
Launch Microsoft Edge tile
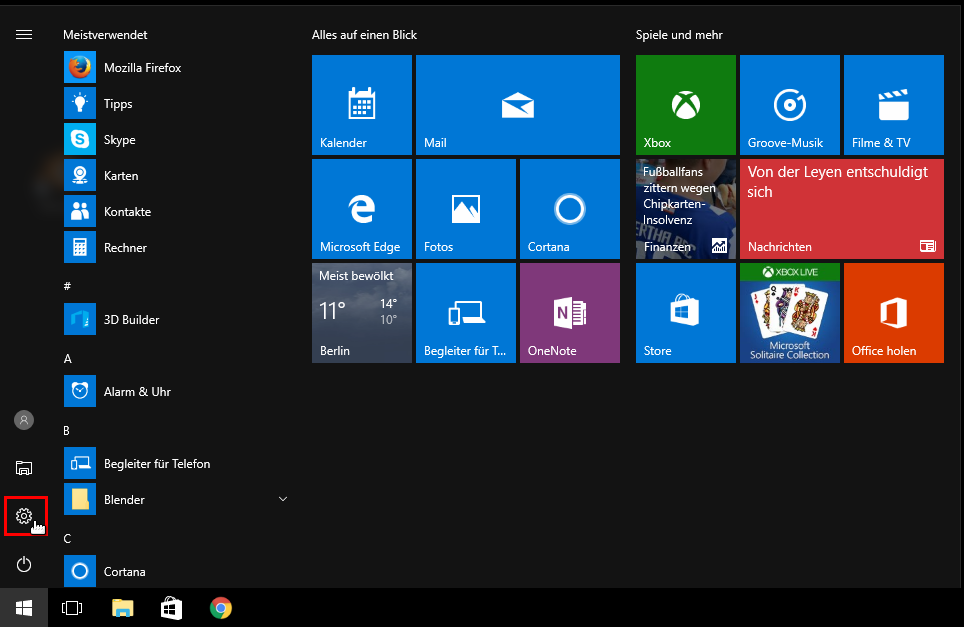point(362,209)
